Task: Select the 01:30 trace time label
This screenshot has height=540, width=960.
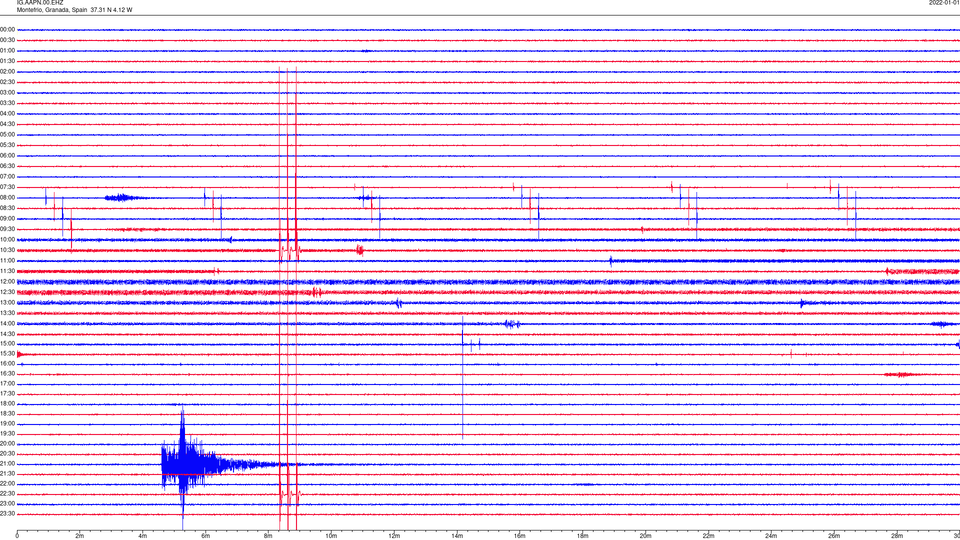Action: coord(8,61)
